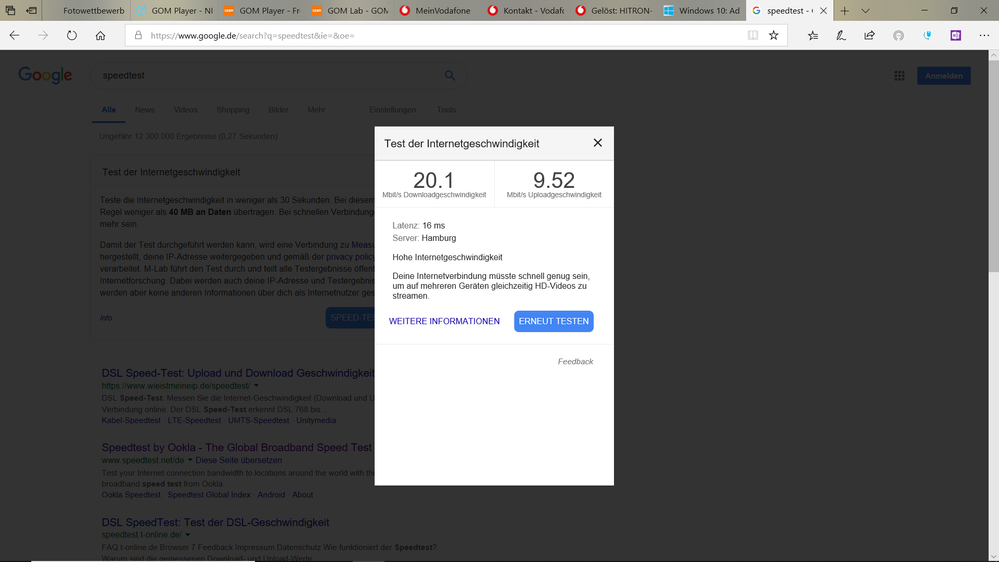The image size is (999, 562).
Task: Open the LTE-Speedtest sitelink
Action: click(194, 421)
